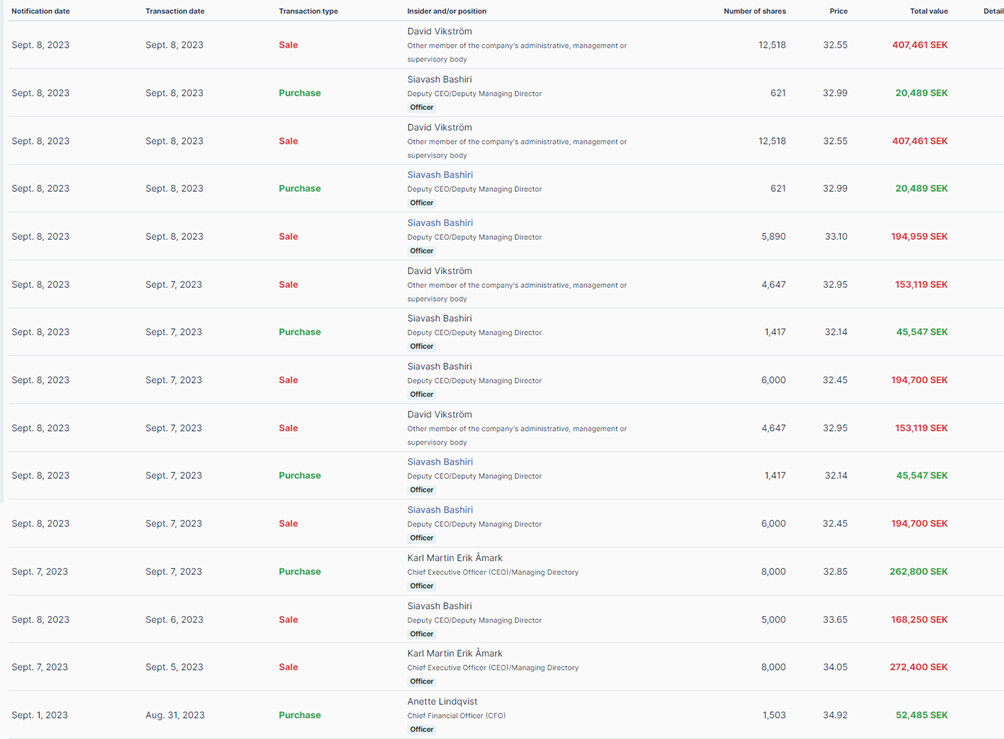Click the Officer badge under Anette Lindqvist
This screenshot has width=1004, height=739.
click(x=422, y=730)
